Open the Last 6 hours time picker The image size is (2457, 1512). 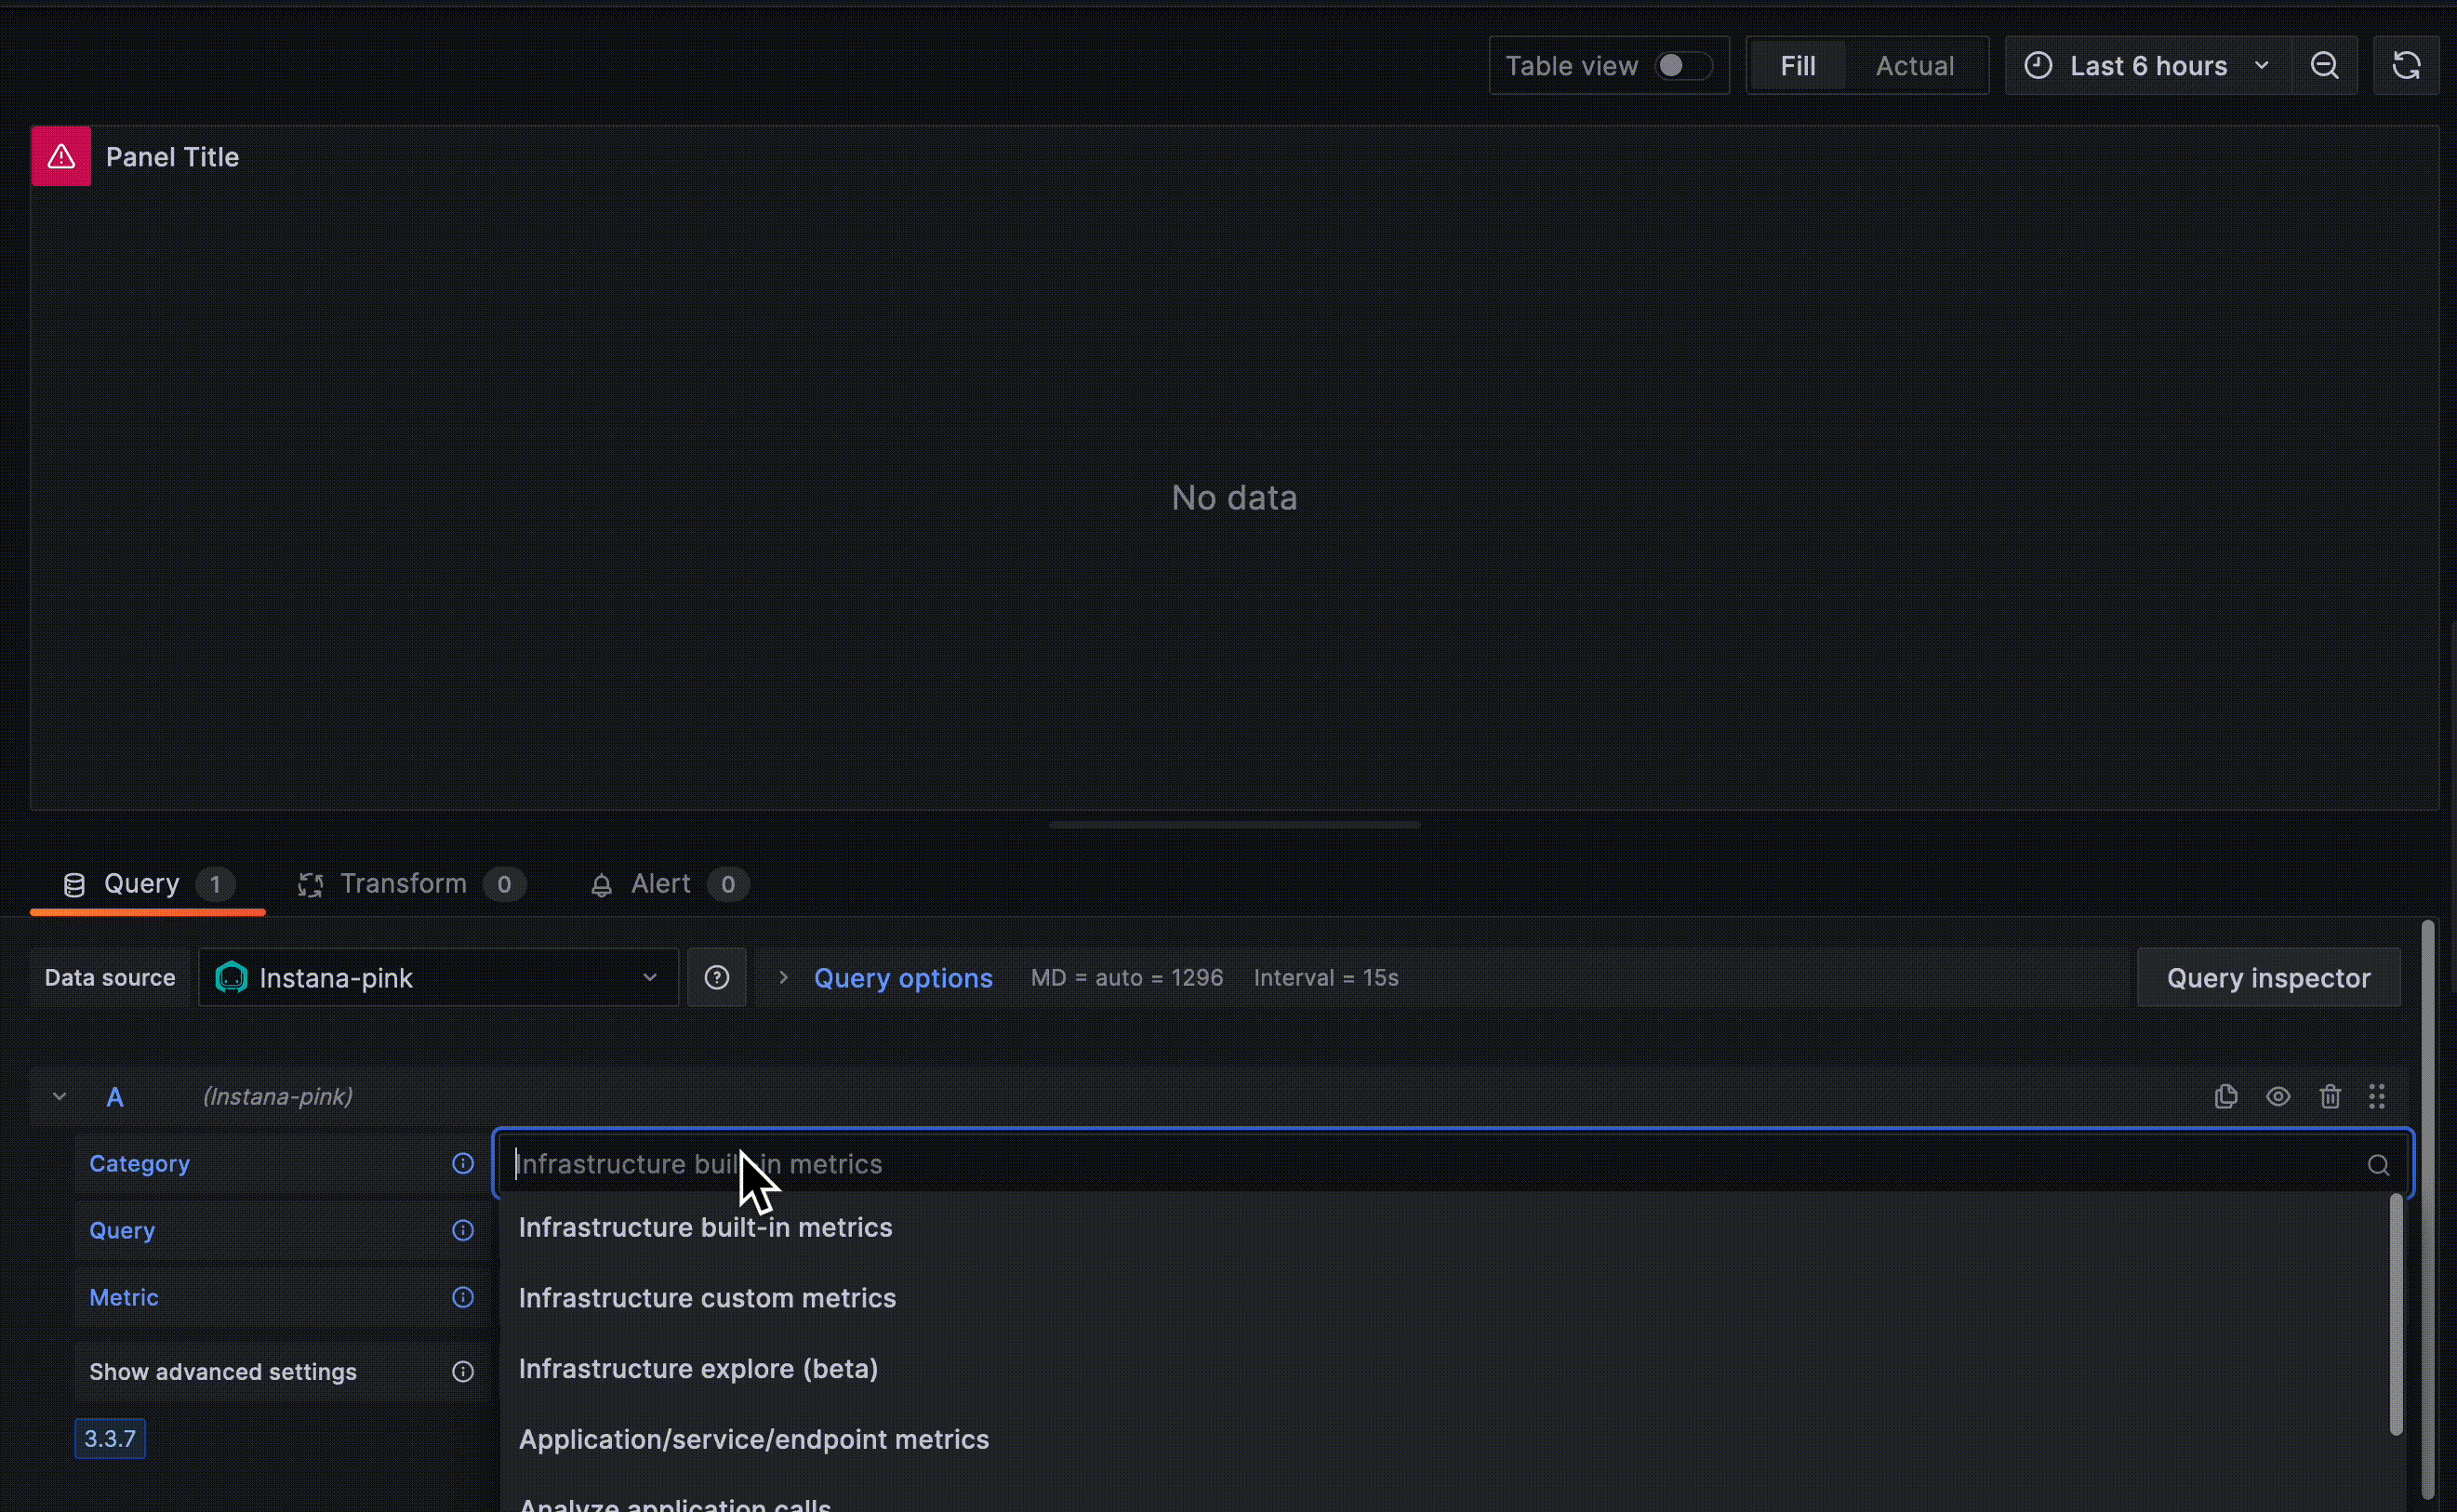point(2147,66)
